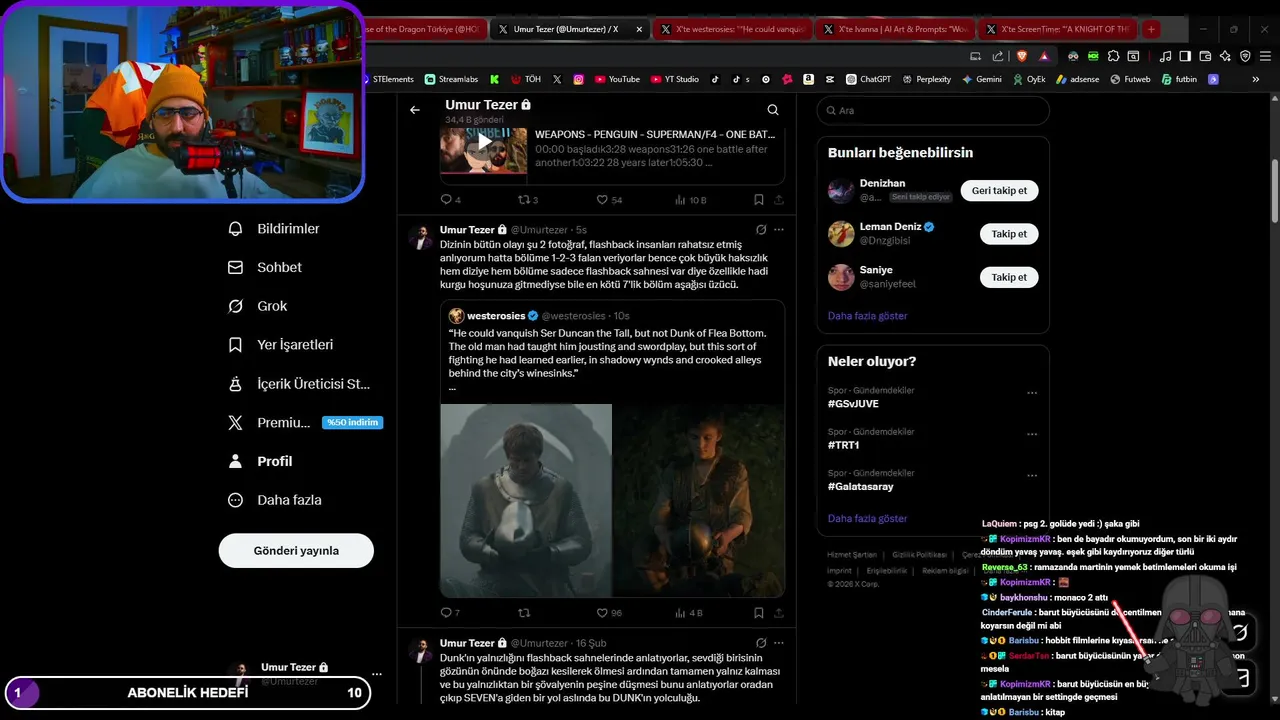The image size is (1280, 720).
Task: Open the YouTube bookmark
Action: click(x=617, y=79)
